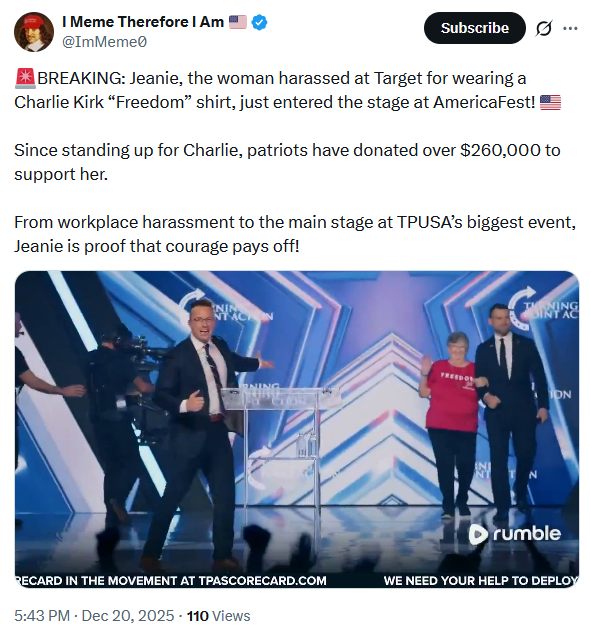
Task: Click the flag emoji beside the display name
Action: point(238,22)
